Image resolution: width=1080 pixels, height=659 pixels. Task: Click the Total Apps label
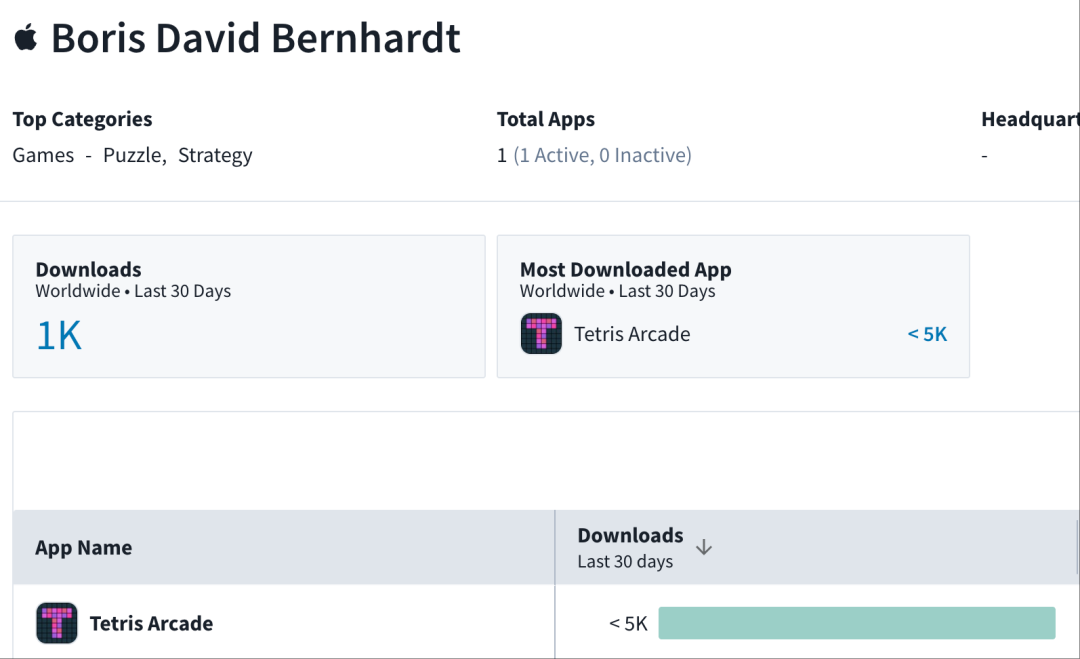(546, 119)
